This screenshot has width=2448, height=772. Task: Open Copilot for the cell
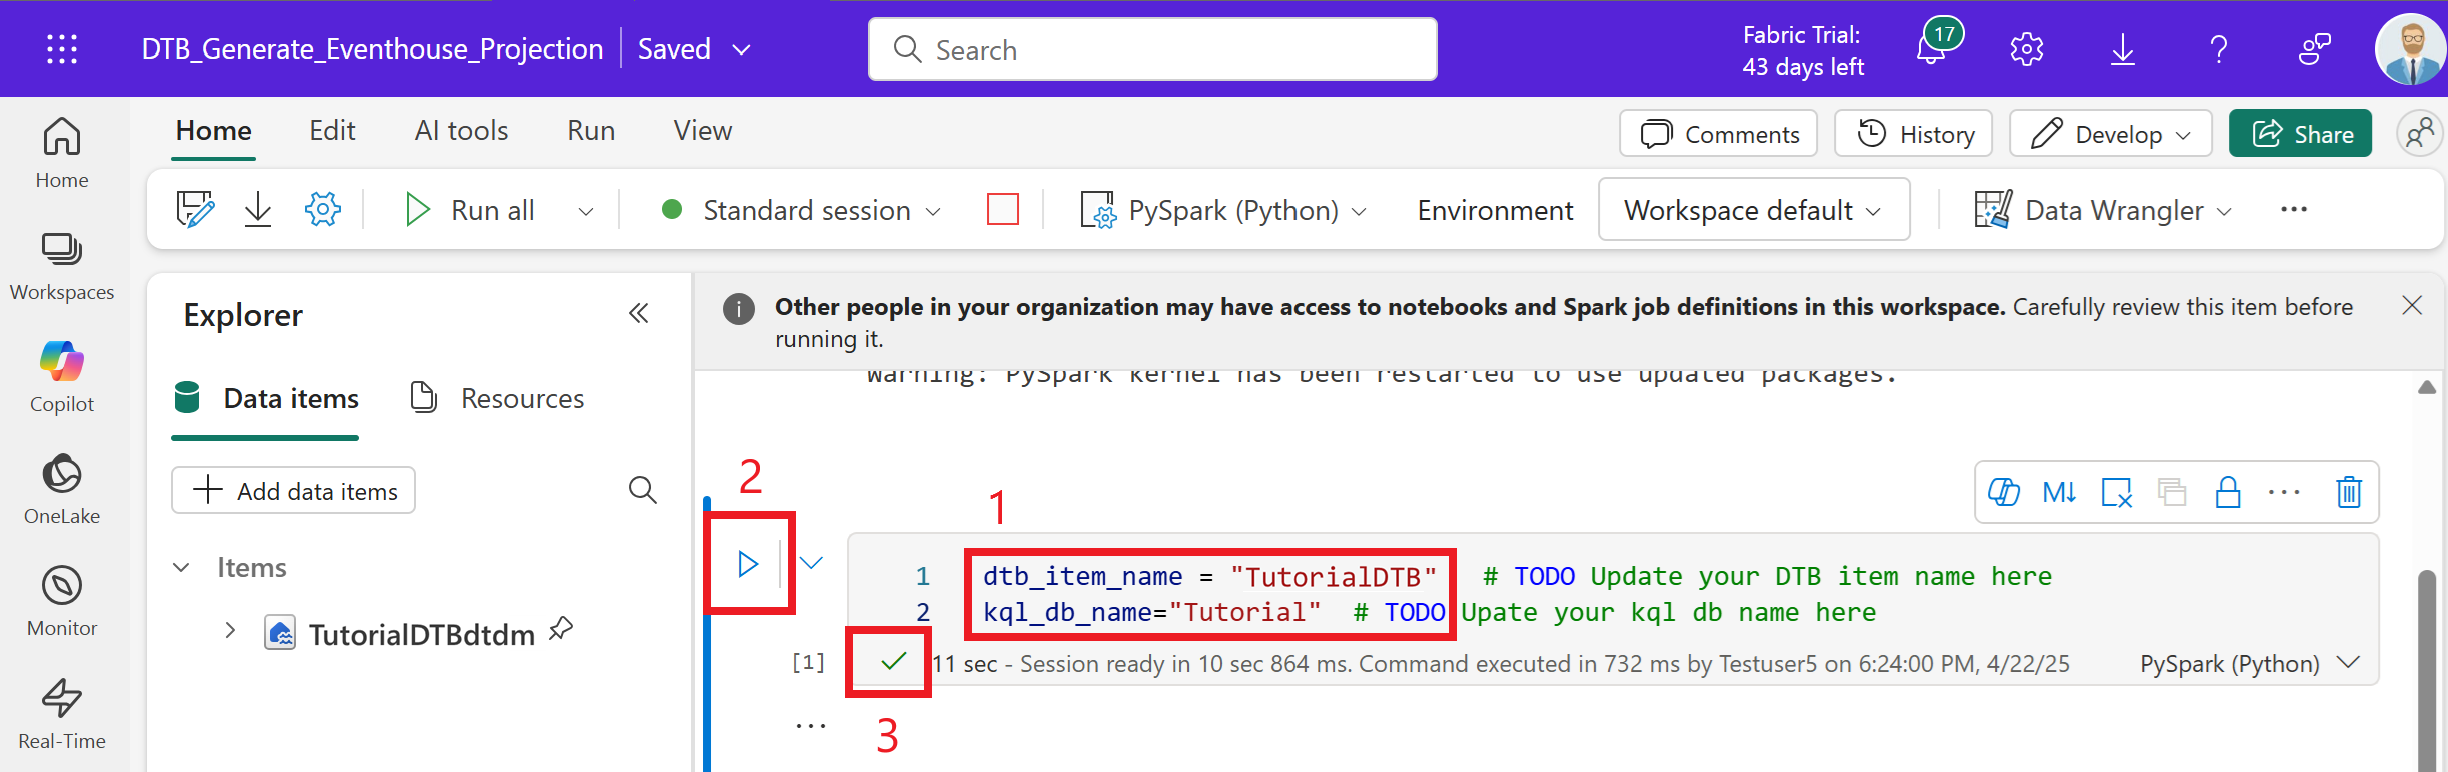[x=2004, y=492]
